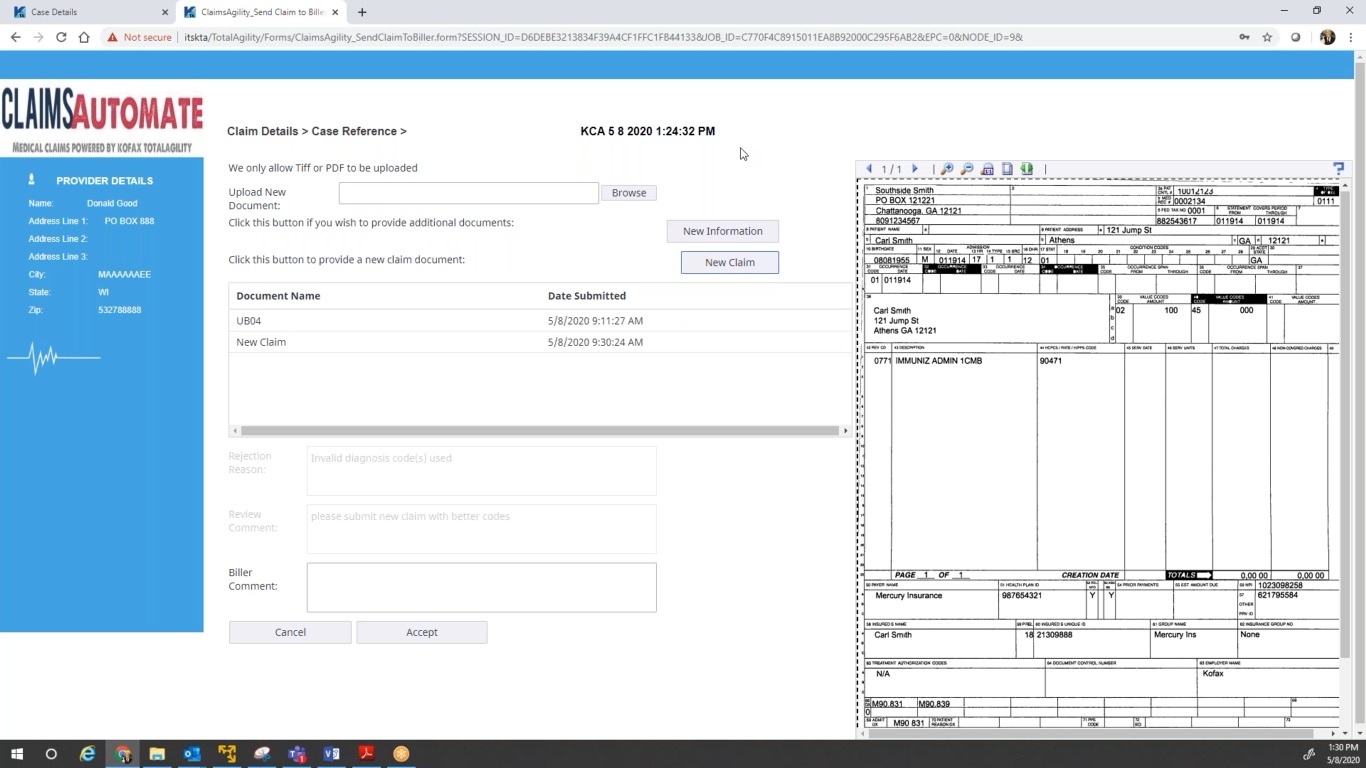Image resolution: width=1366 pixels, height=768 pixels.
Task: Bookmark this page with the star icon
Action: tap(1267, 37)
